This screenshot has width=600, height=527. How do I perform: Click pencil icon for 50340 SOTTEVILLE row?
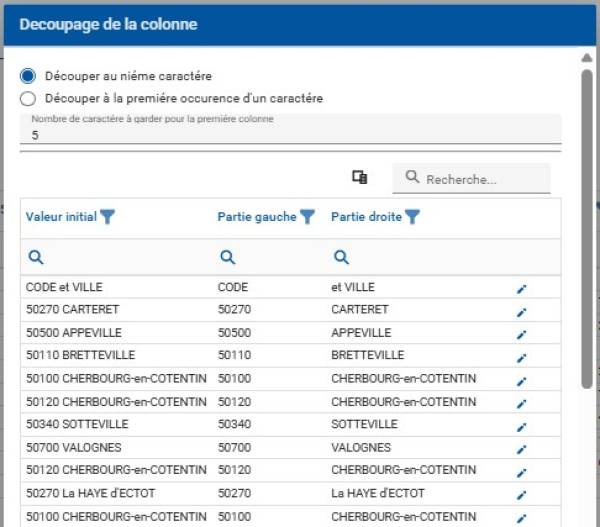pyautogui.click(x=521, y=426)
